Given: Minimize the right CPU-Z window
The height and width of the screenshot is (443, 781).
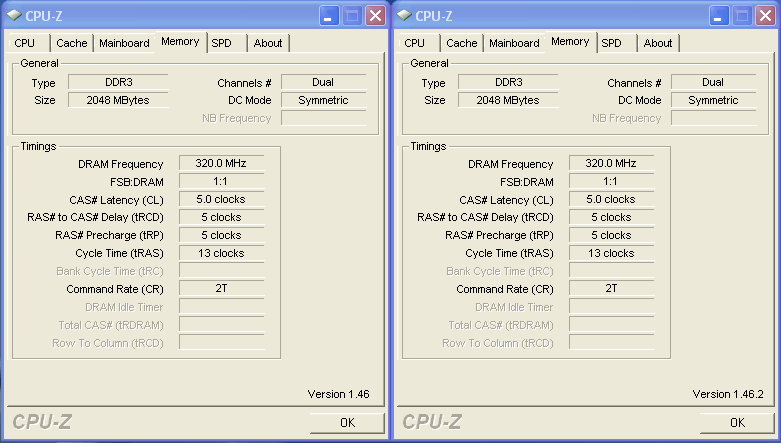Looking at the screenshot, I should click(718, 16).
